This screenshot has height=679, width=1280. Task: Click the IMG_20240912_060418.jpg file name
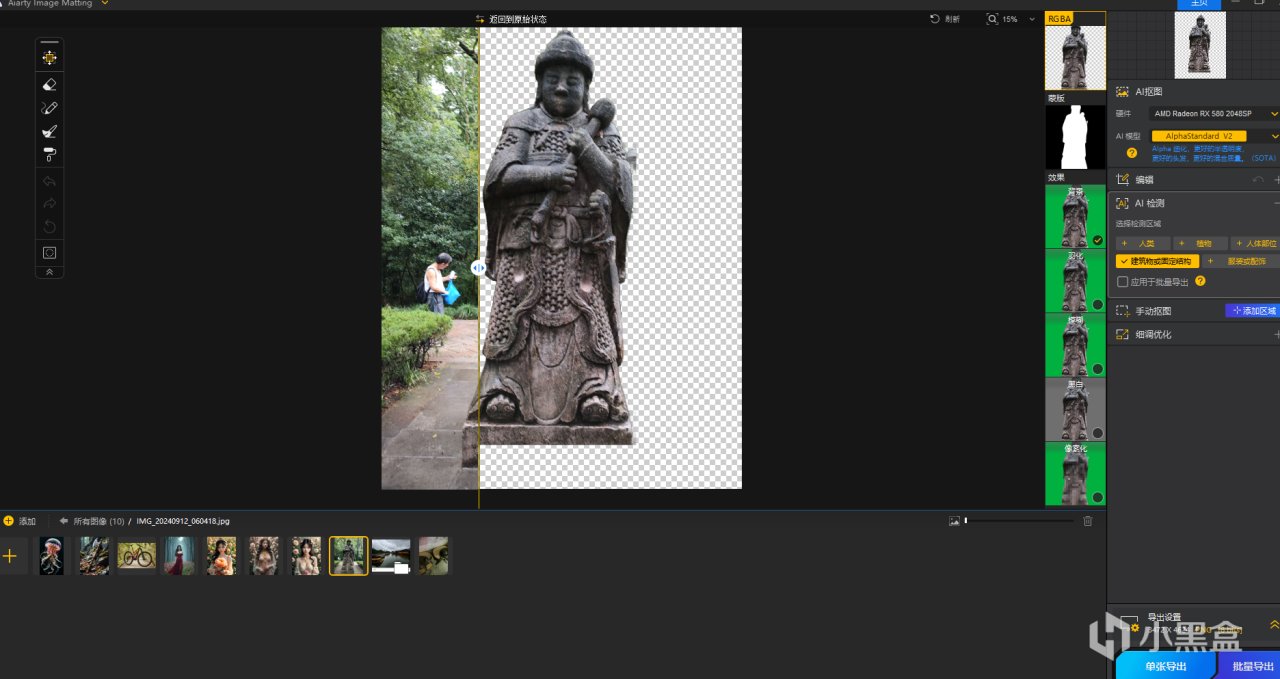pos(183,521)
